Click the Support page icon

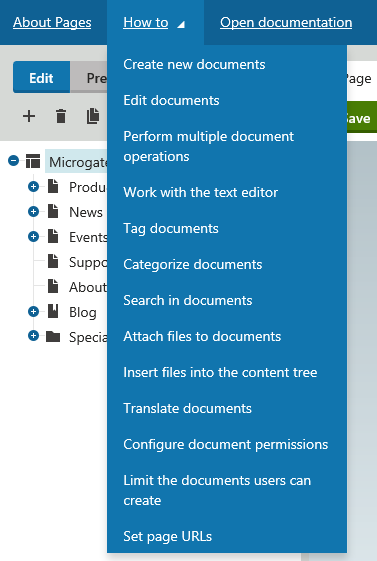click(53, 262)
